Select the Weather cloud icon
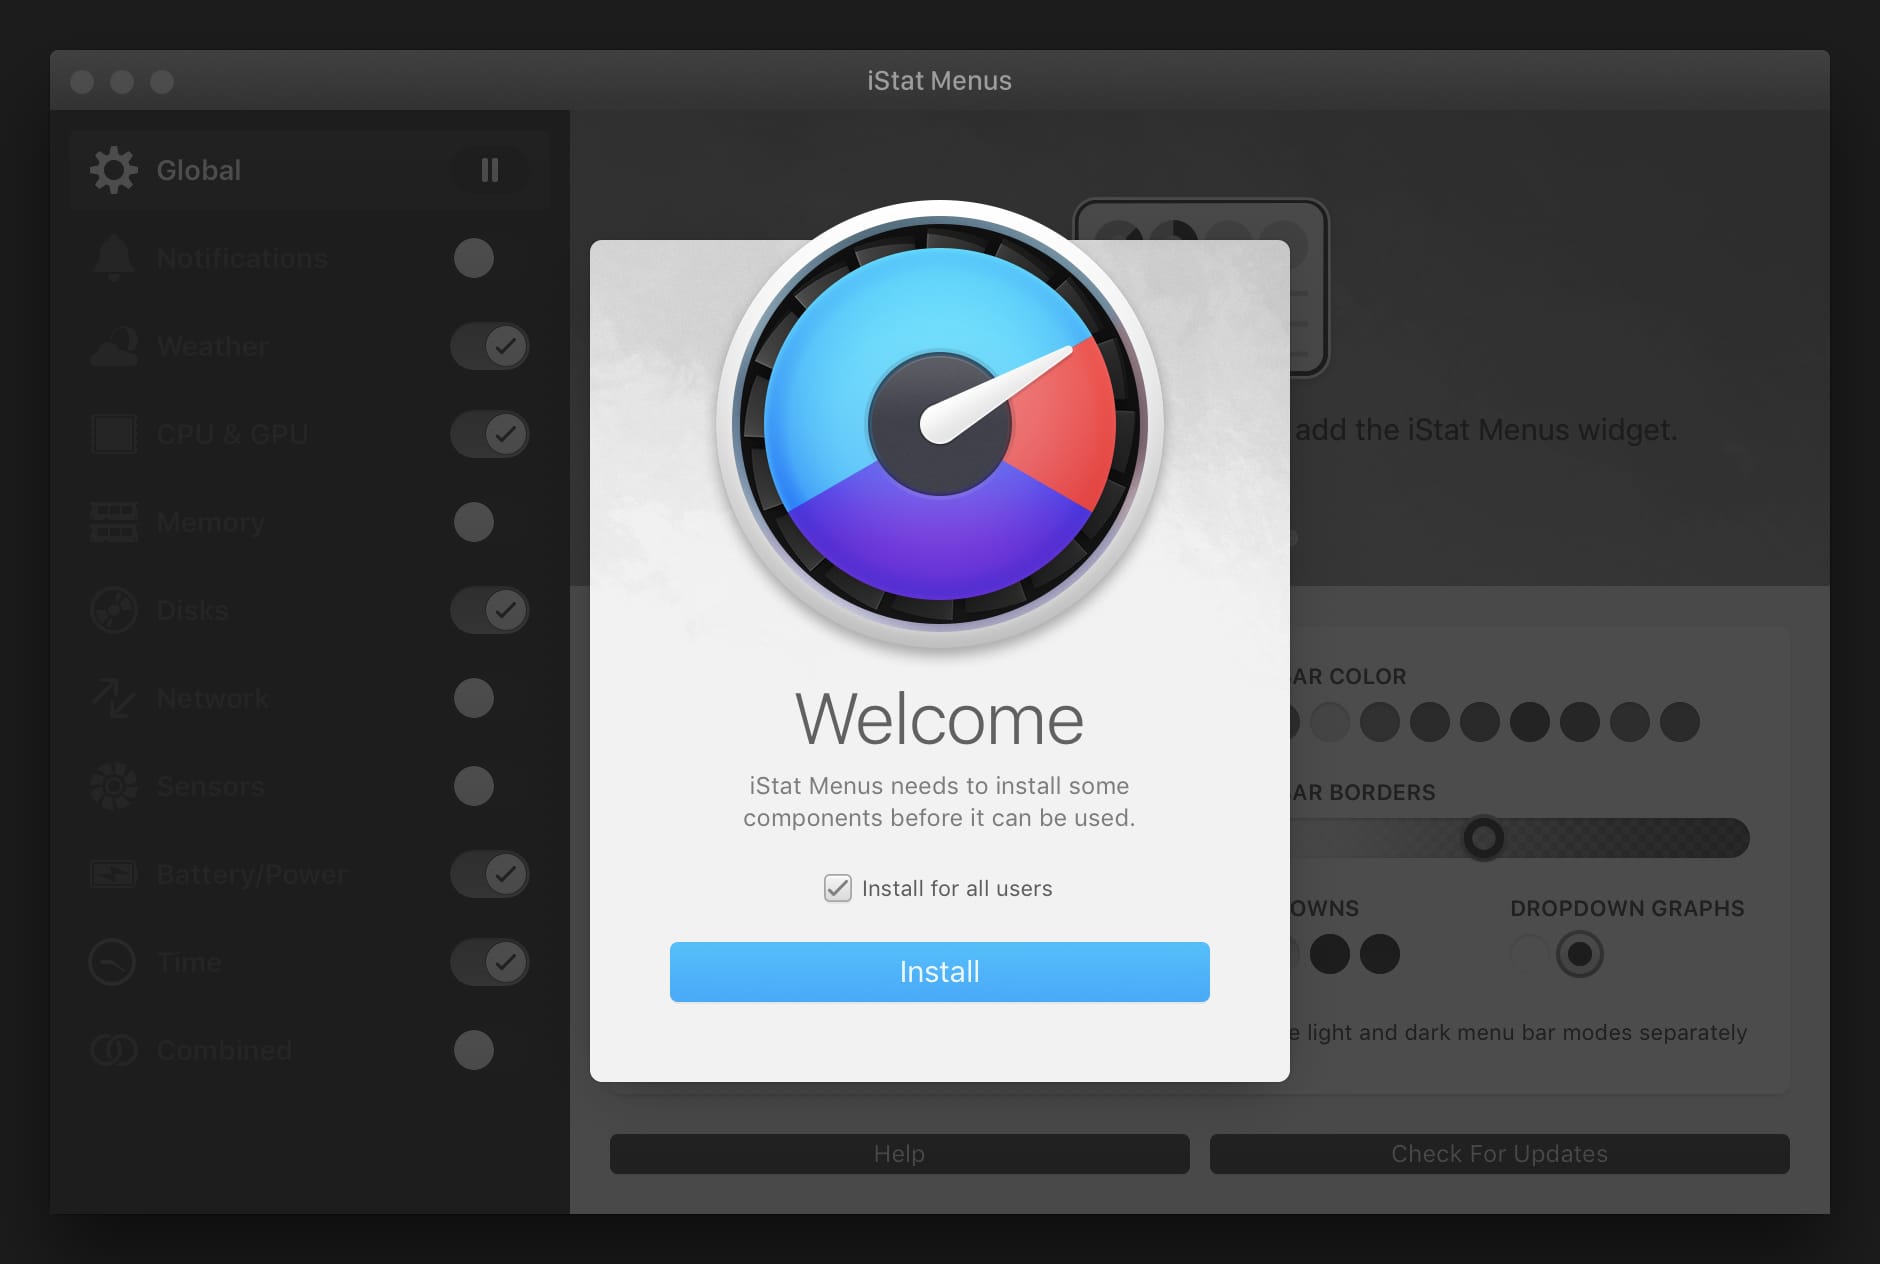The height and width of the screenshot is (1264, 1880). tap(114, 346)
